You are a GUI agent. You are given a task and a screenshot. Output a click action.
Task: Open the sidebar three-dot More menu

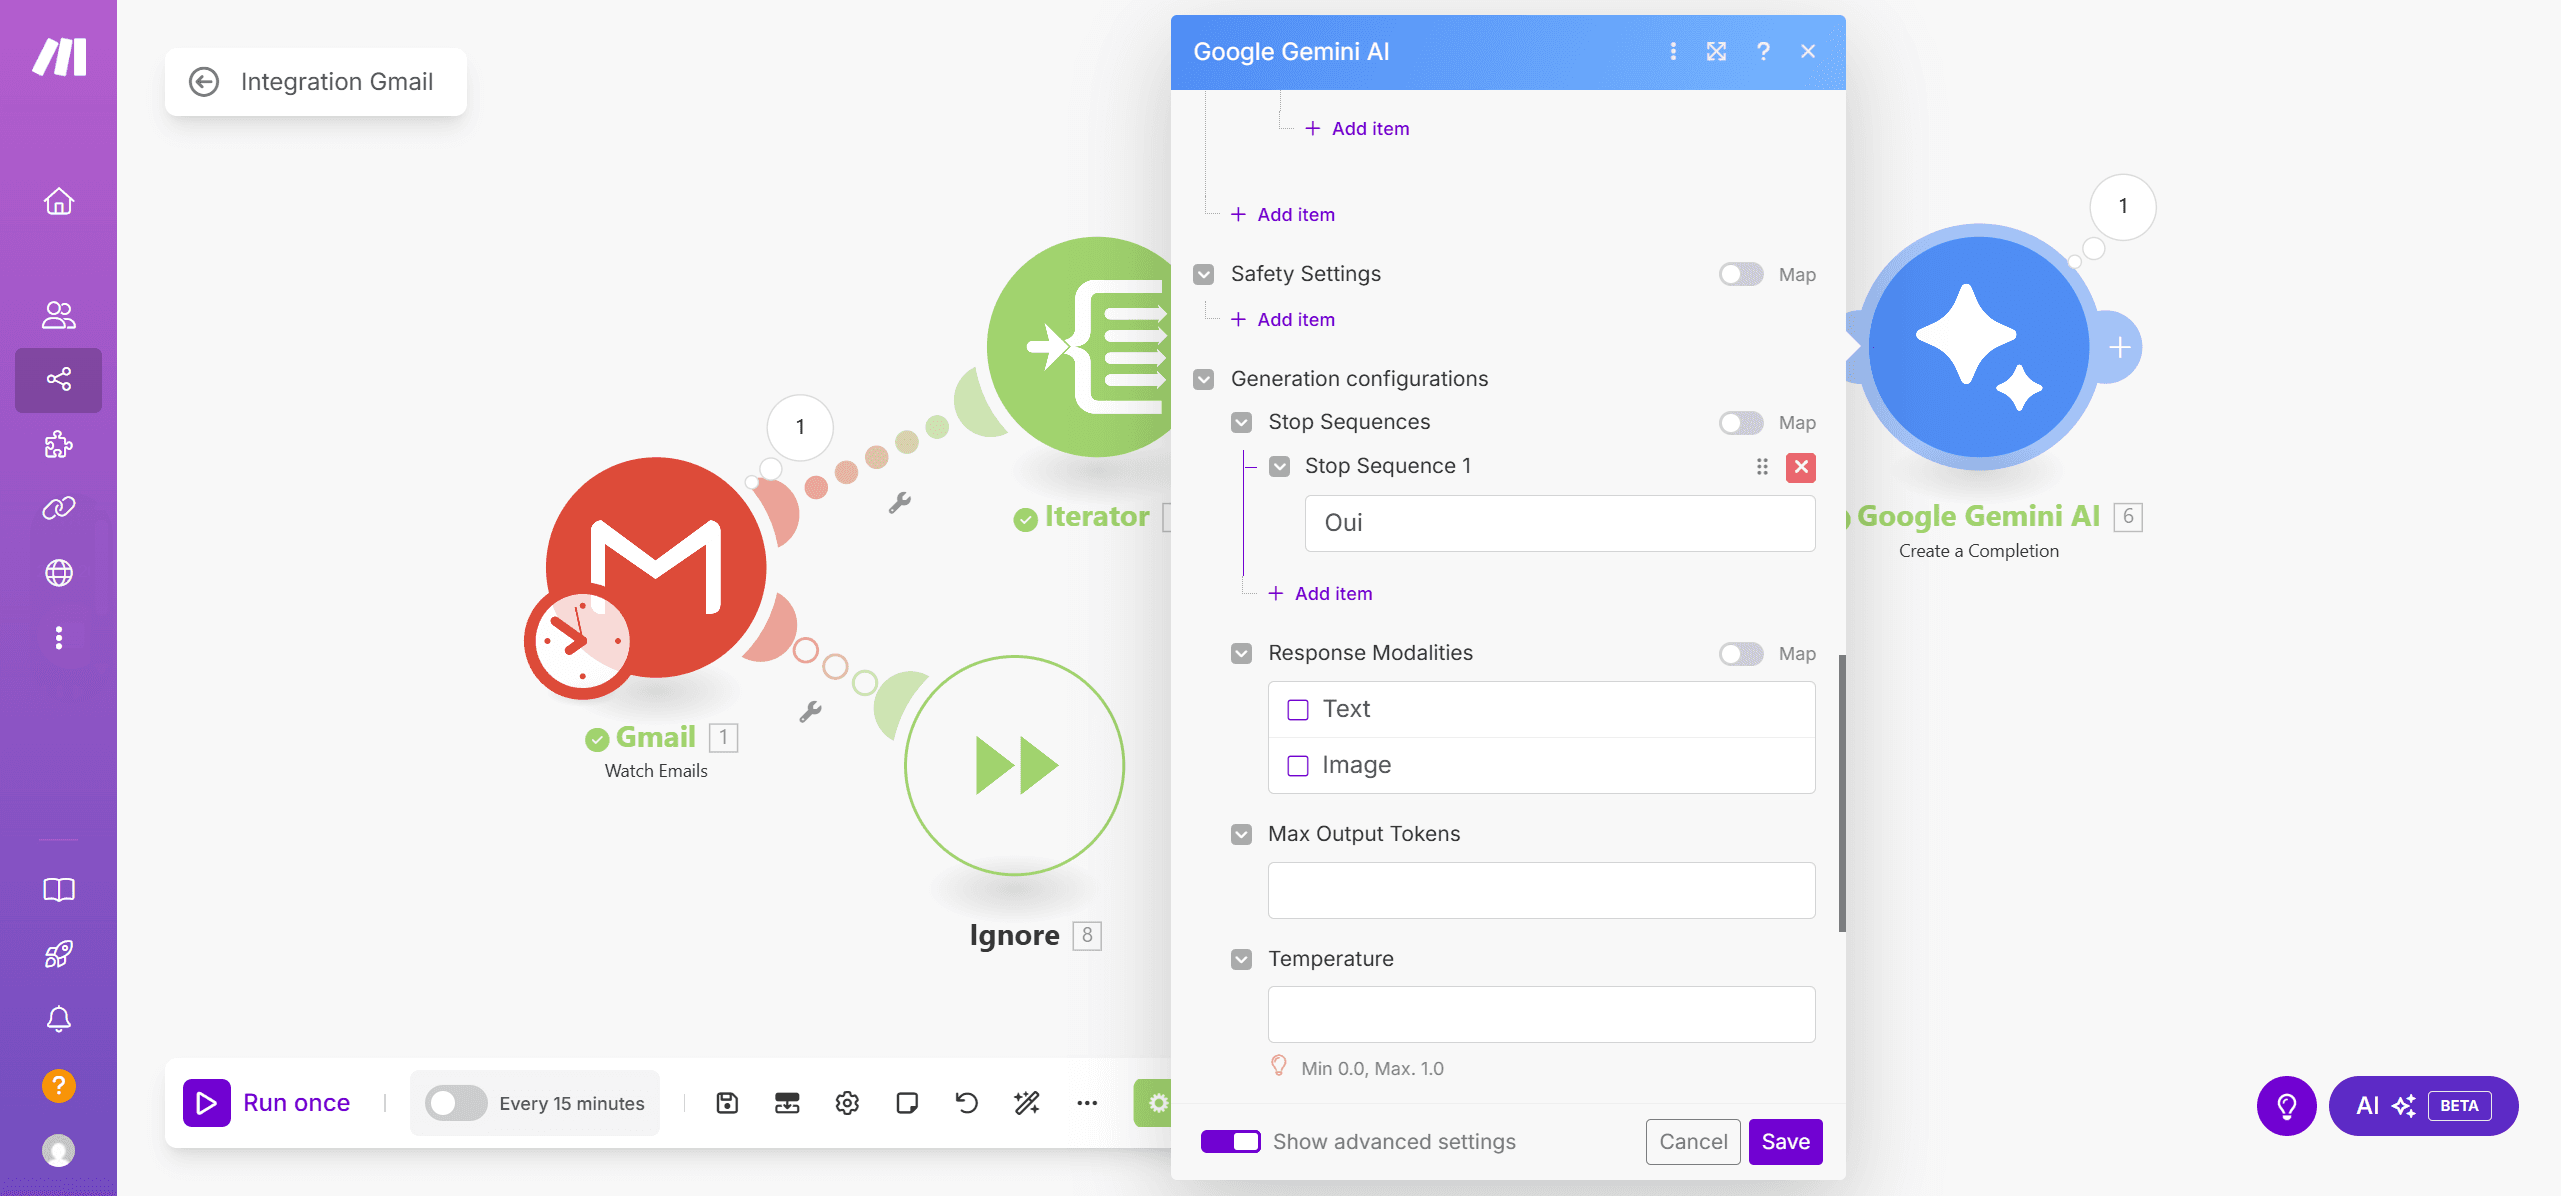[x=59, y=638]
